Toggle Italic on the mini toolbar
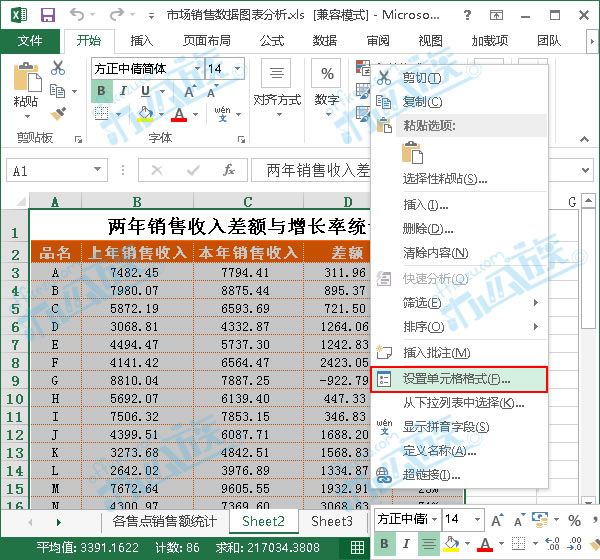Viewport: 600px width, 560px height. tap(406, 543)
